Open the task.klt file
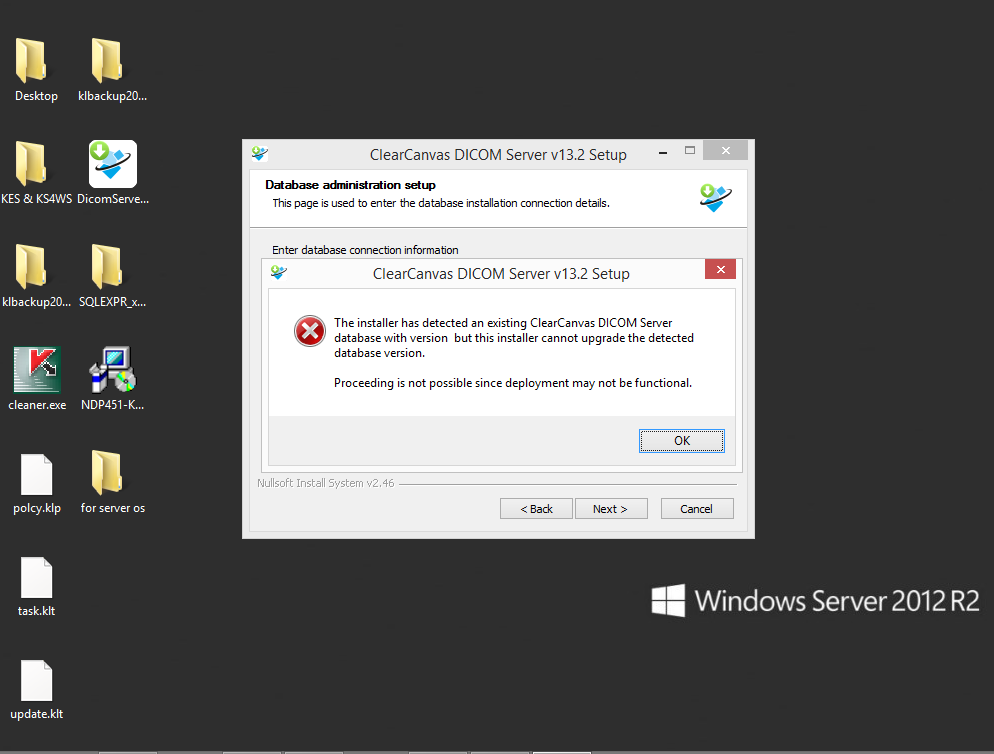994x754 pixels. click(x=36, y=578)
